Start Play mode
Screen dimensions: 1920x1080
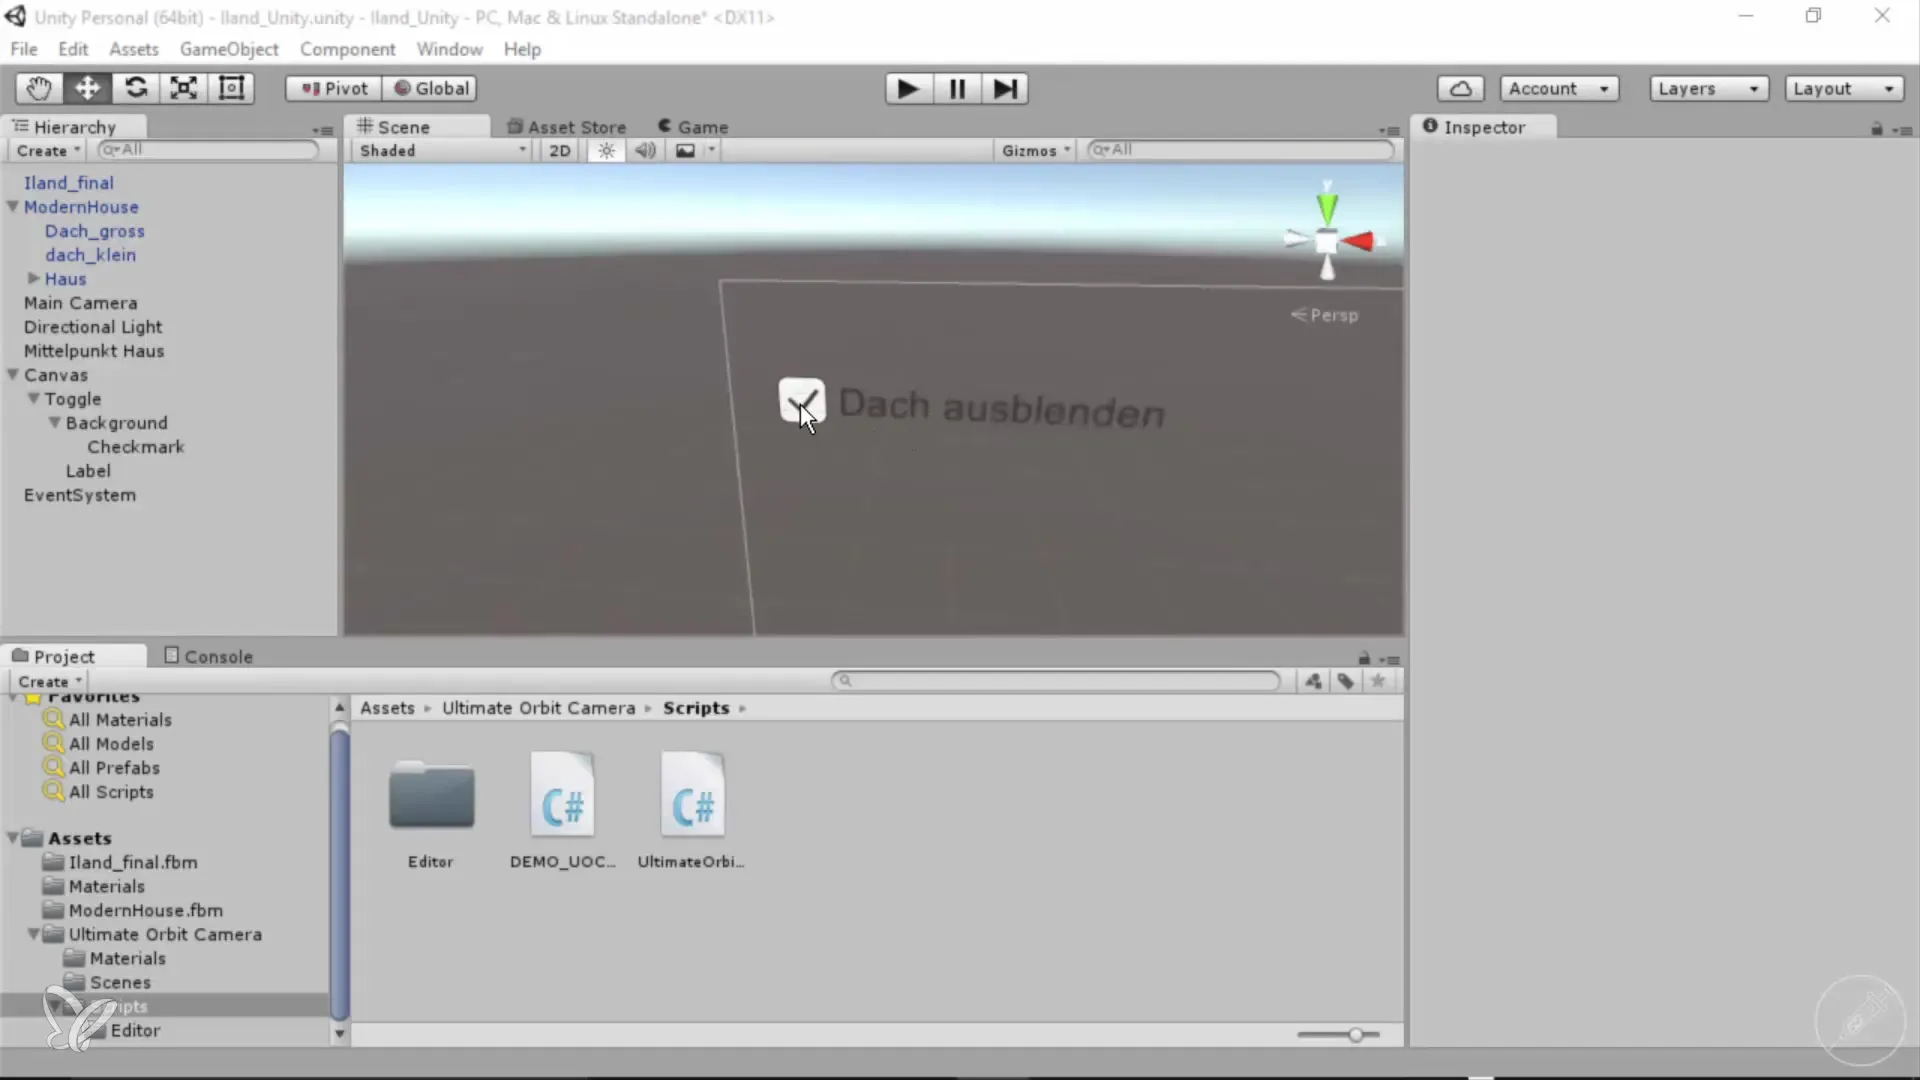(x=908, y=89)
